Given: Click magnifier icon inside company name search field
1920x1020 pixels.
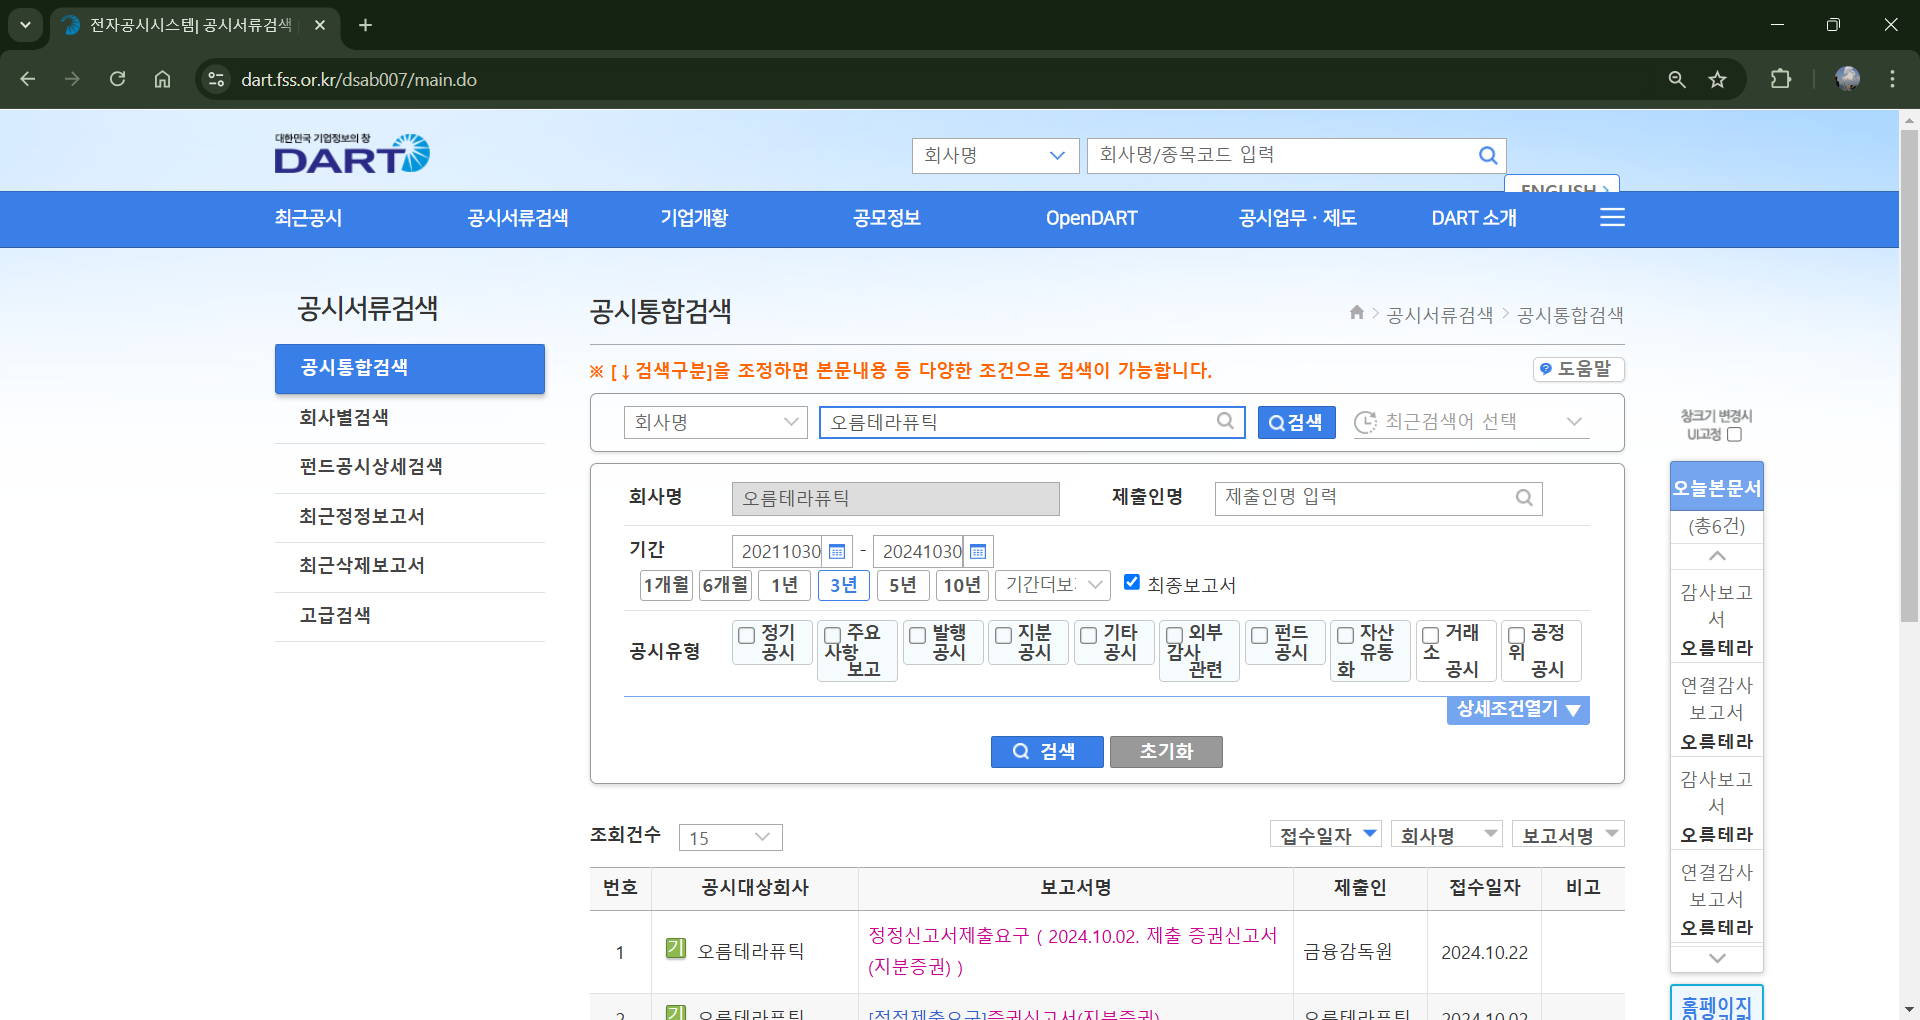Looking at the screenshot, I should pos(1225,421).
